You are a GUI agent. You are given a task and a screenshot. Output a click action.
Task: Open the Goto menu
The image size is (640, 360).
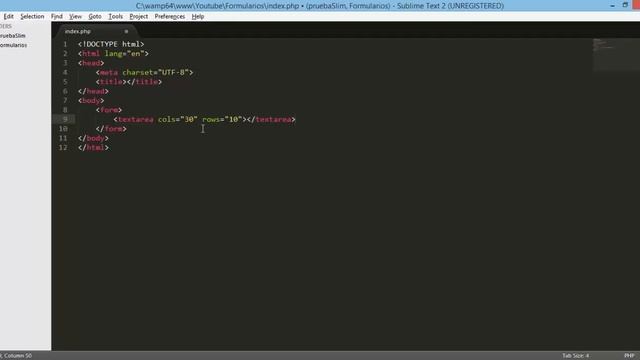[x=95, y=16]
